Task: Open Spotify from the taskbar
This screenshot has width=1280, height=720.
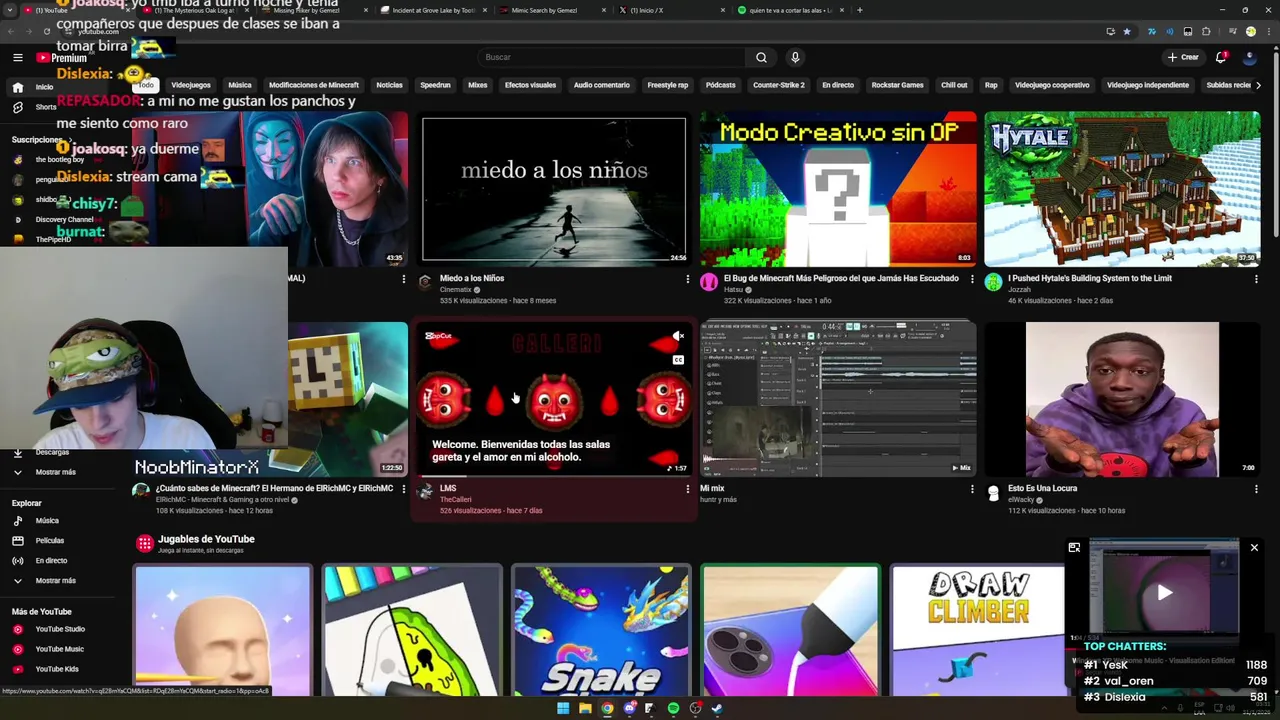Action: click(673, 708)
